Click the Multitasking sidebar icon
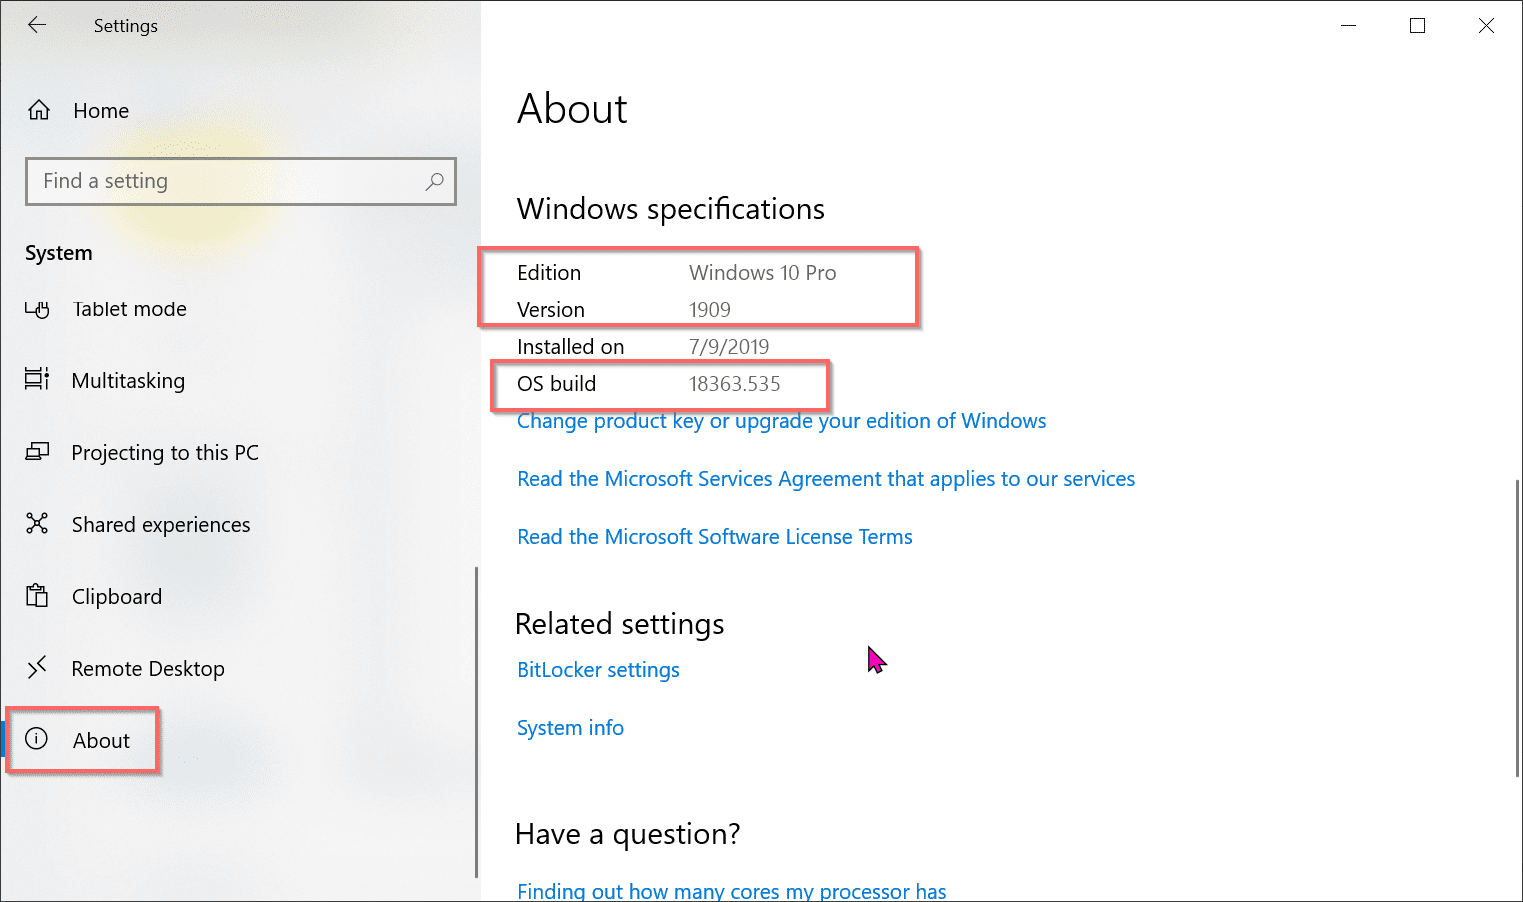 37,380
